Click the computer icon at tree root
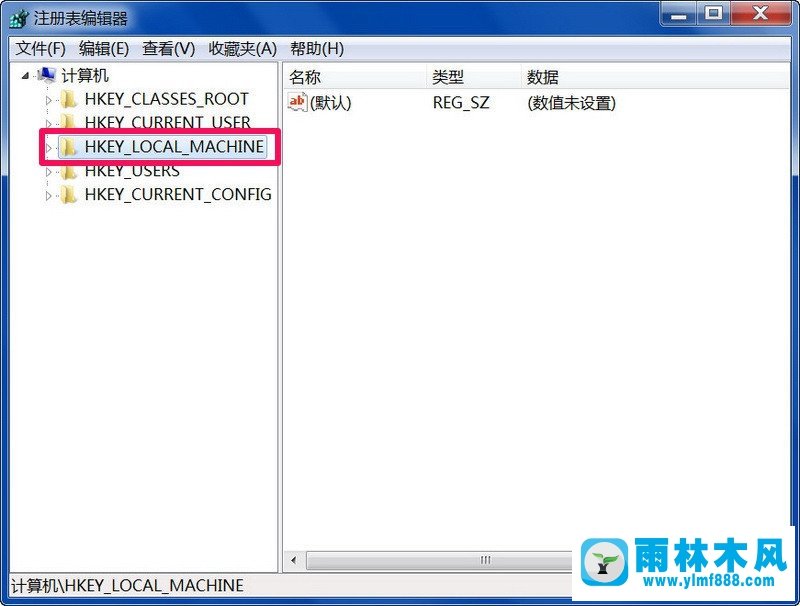 [x=46, y=75]
